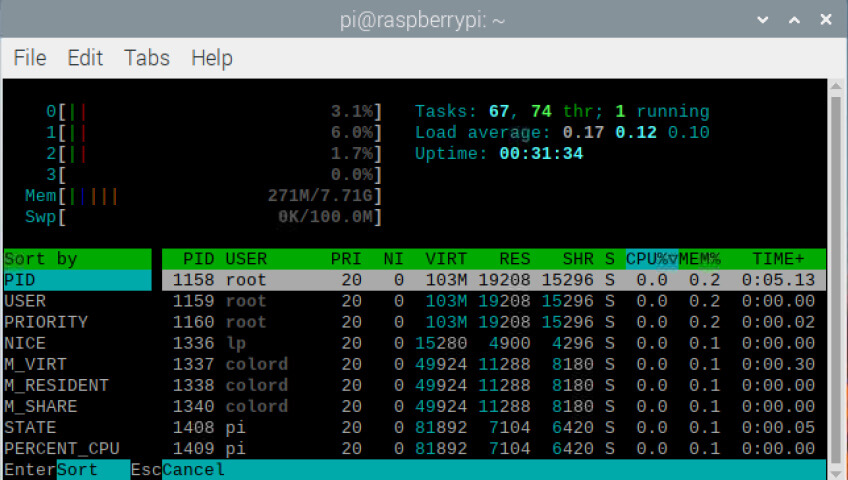Select process row with PID 1160
Screen dimensions: 848x480
point(494,322)
